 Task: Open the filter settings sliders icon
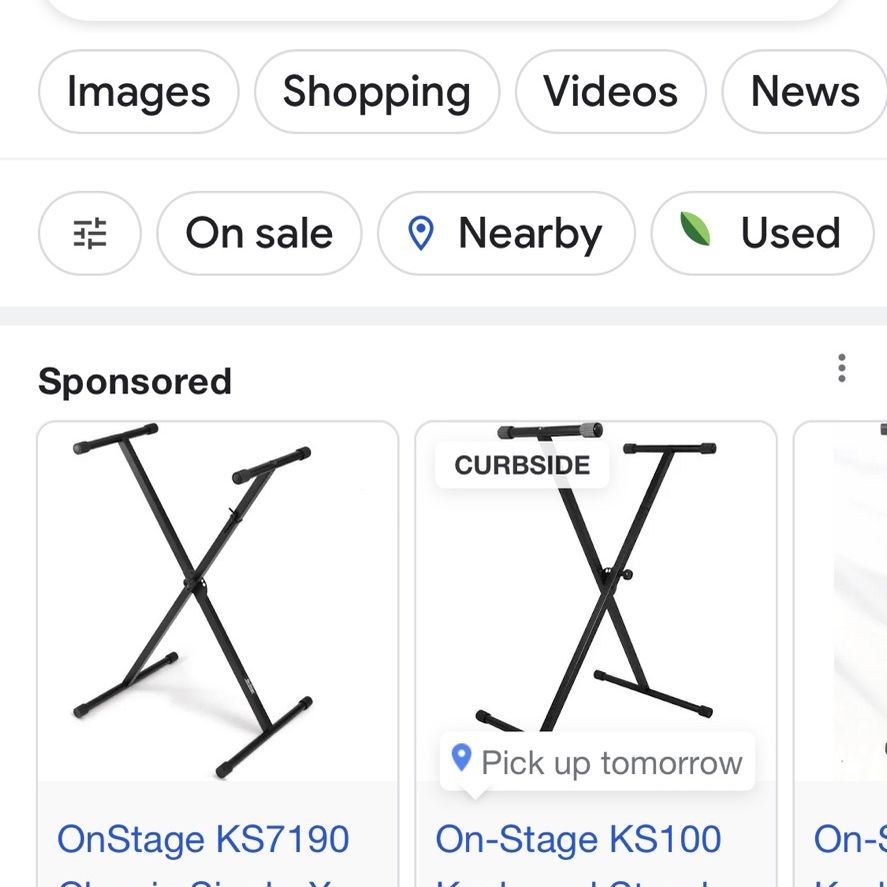pyautogui.click(x=89, y=233)
